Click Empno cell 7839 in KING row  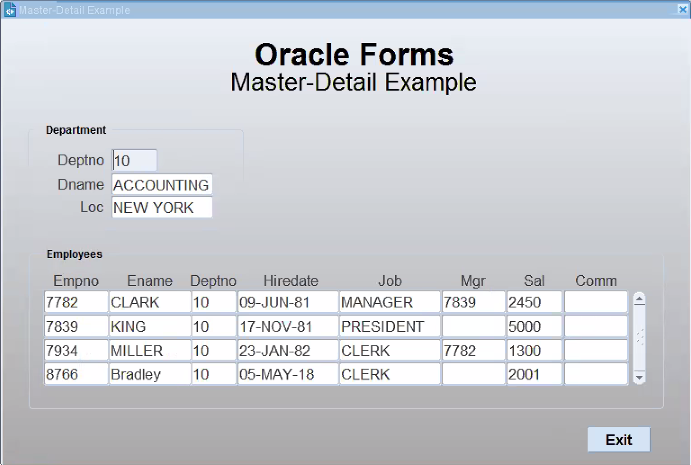pos(76,326)
